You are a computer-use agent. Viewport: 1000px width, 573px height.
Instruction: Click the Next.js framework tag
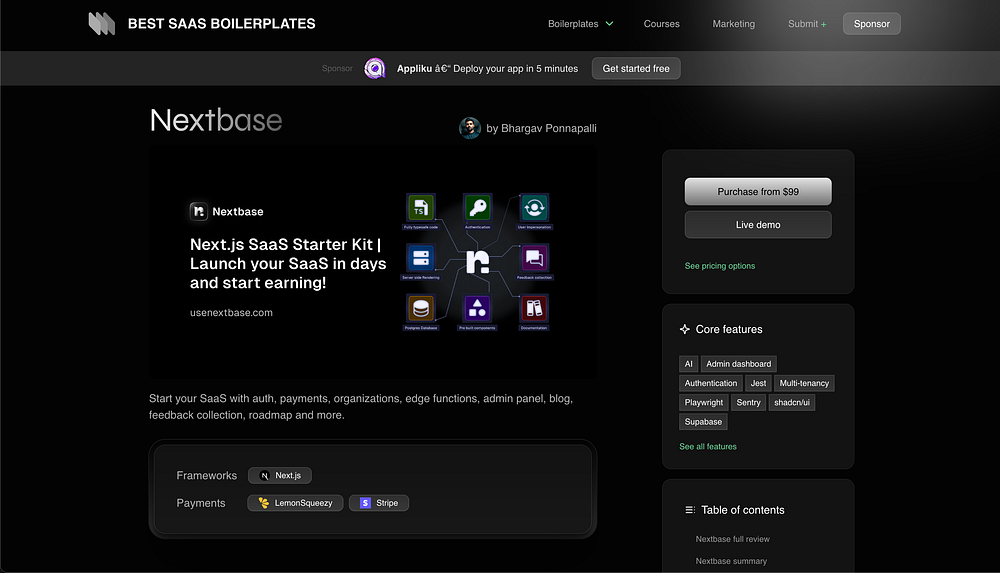[x=280, y=475]
